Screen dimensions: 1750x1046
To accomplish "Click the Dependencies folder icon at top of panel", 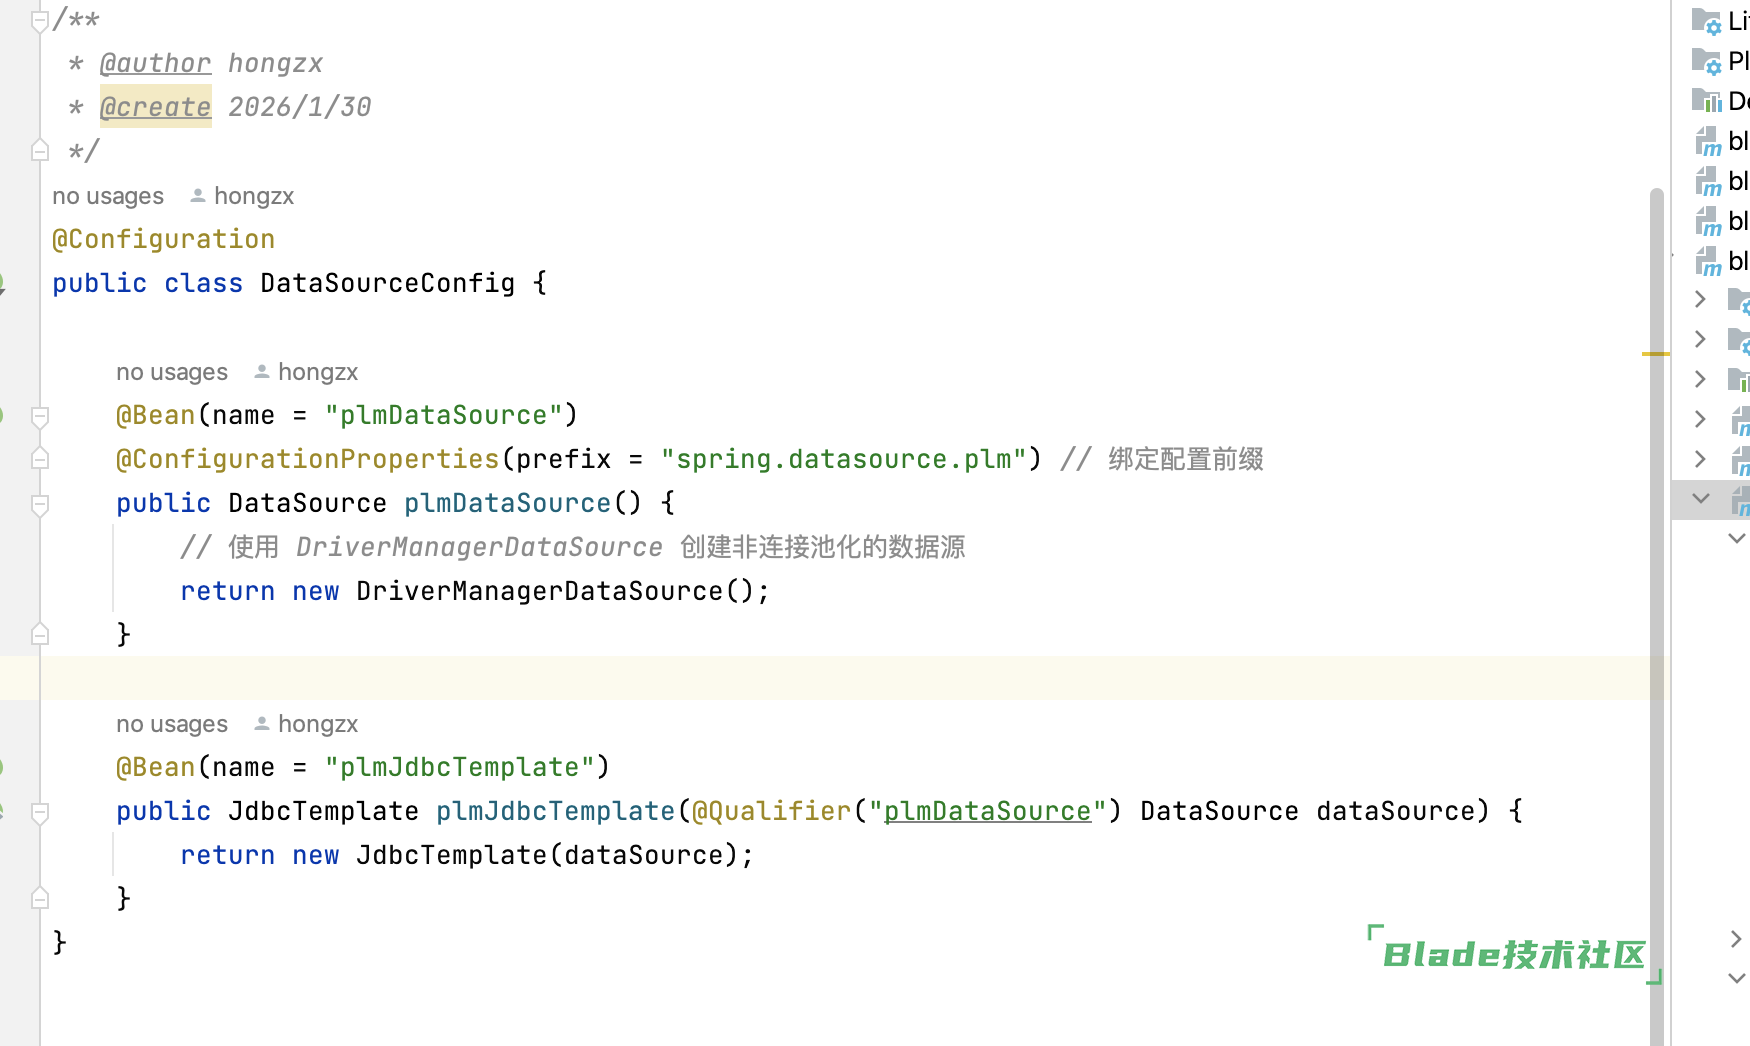I will 1706,101.
